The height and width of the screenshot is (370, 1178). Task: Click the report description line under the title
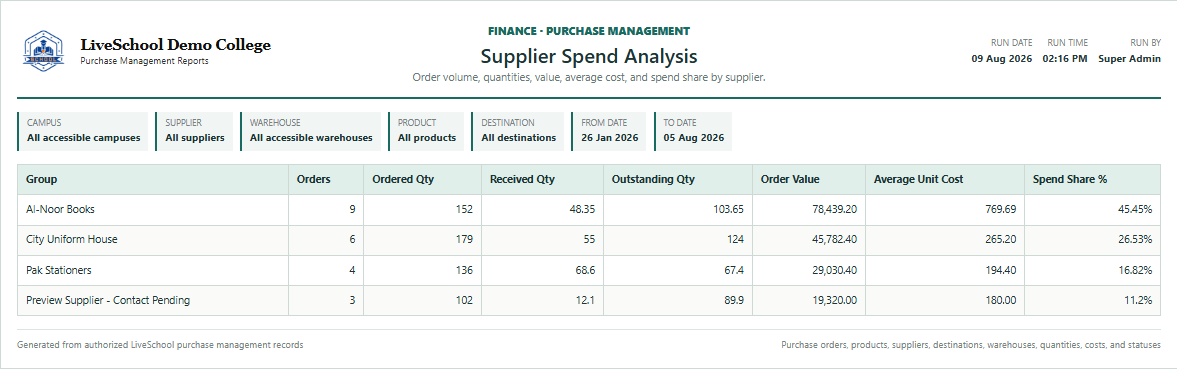[588, 77]
